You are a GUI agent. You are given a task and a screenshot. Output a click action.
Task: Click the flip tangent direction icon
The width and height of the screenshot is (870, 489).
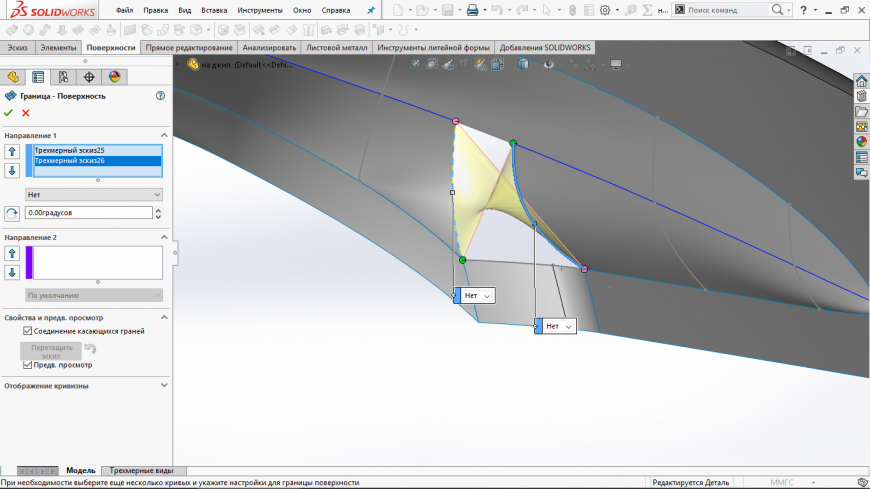click(12, 213)
